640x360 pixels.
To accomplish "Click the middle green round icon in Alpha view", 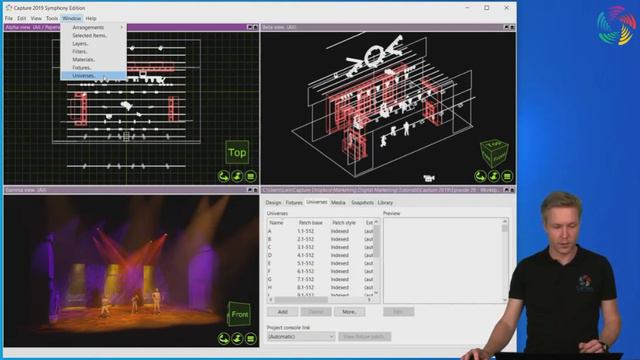I will click(237, 176).
